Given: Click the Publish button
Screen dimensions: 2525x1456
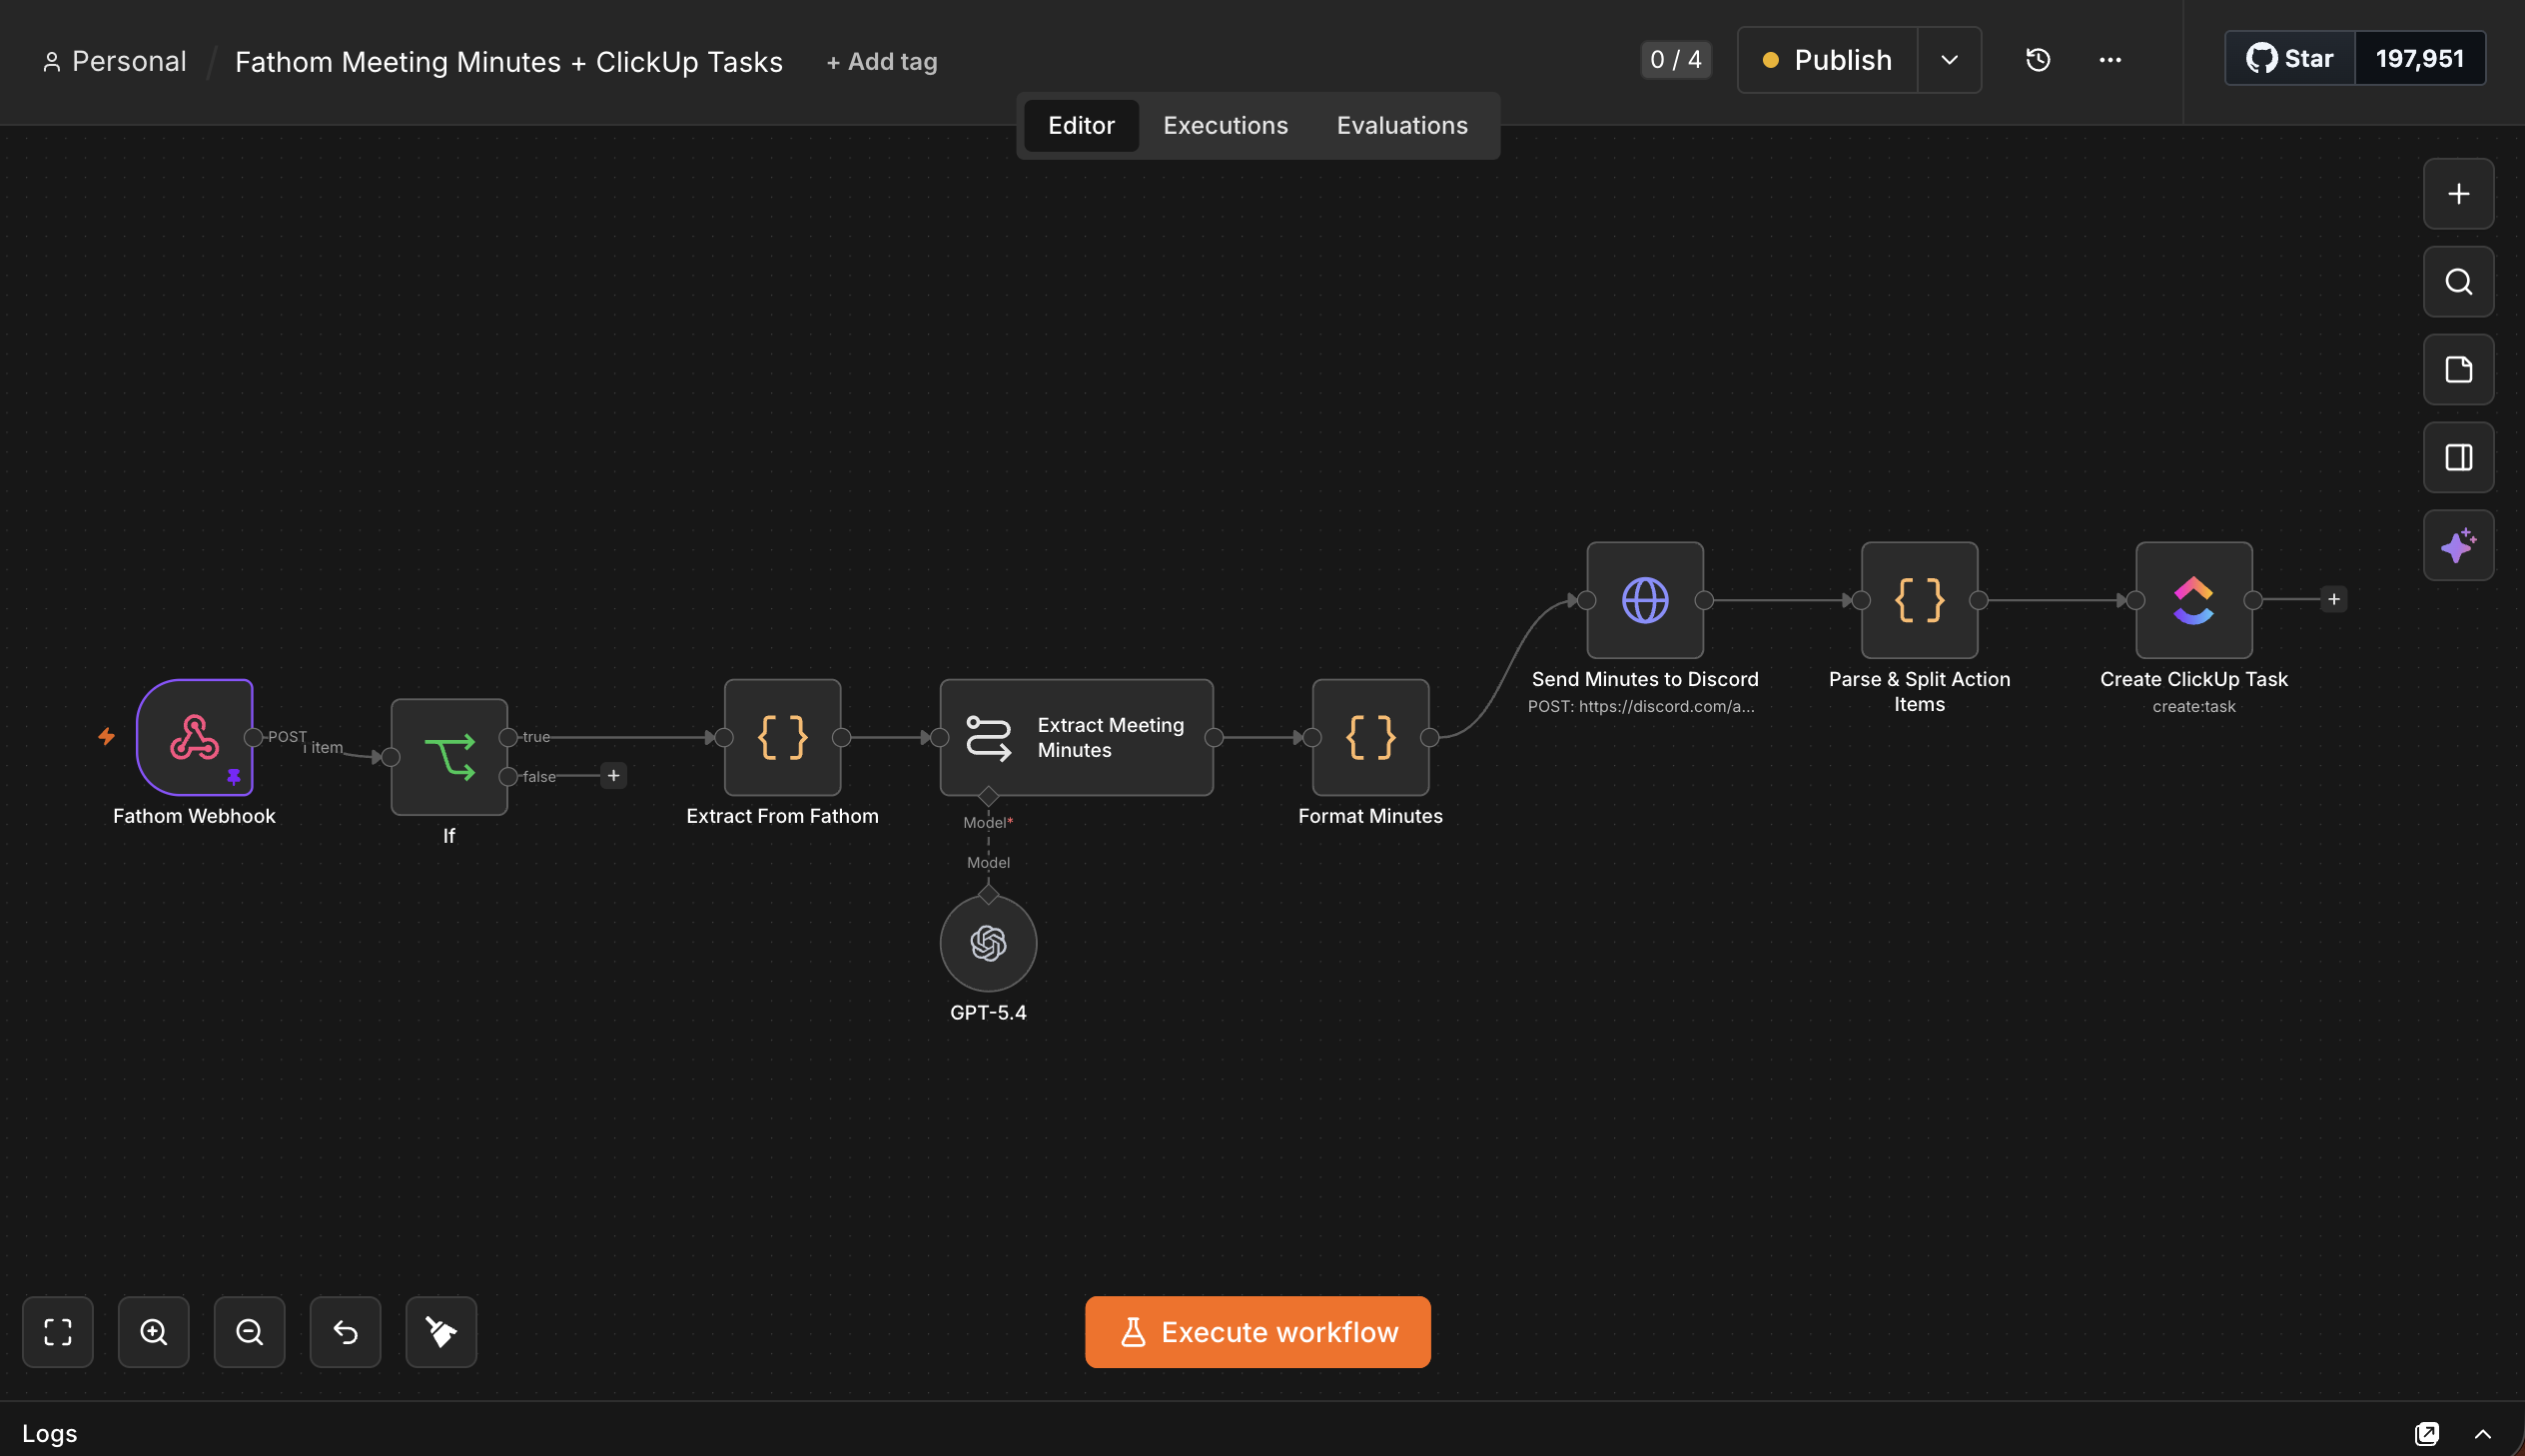Looking at the screenshot, I should point(1828,60).
